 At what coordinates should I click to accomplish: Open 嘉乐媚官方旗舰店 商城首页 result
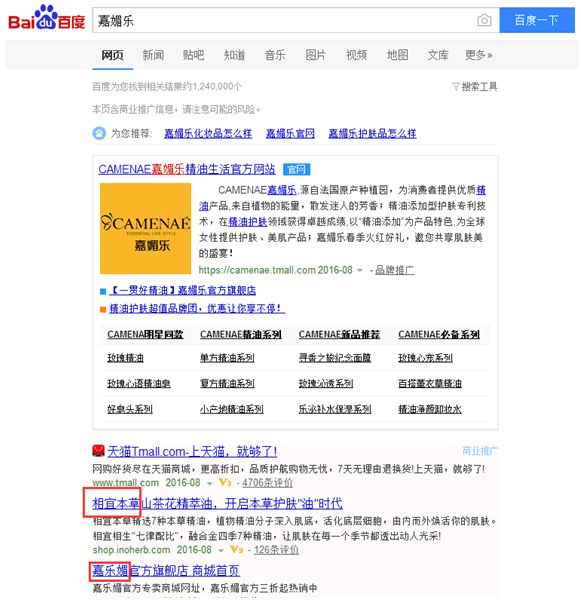(x=166, y=571)
